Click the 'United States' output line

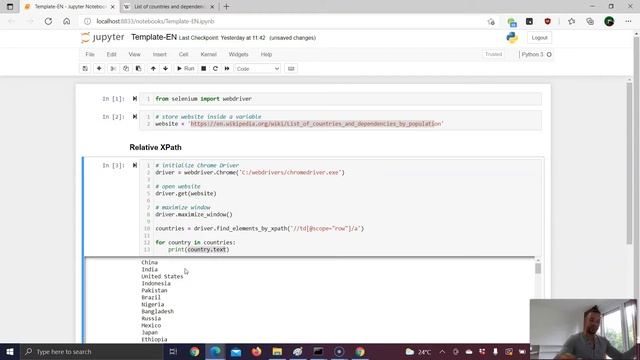coord(162,276)
